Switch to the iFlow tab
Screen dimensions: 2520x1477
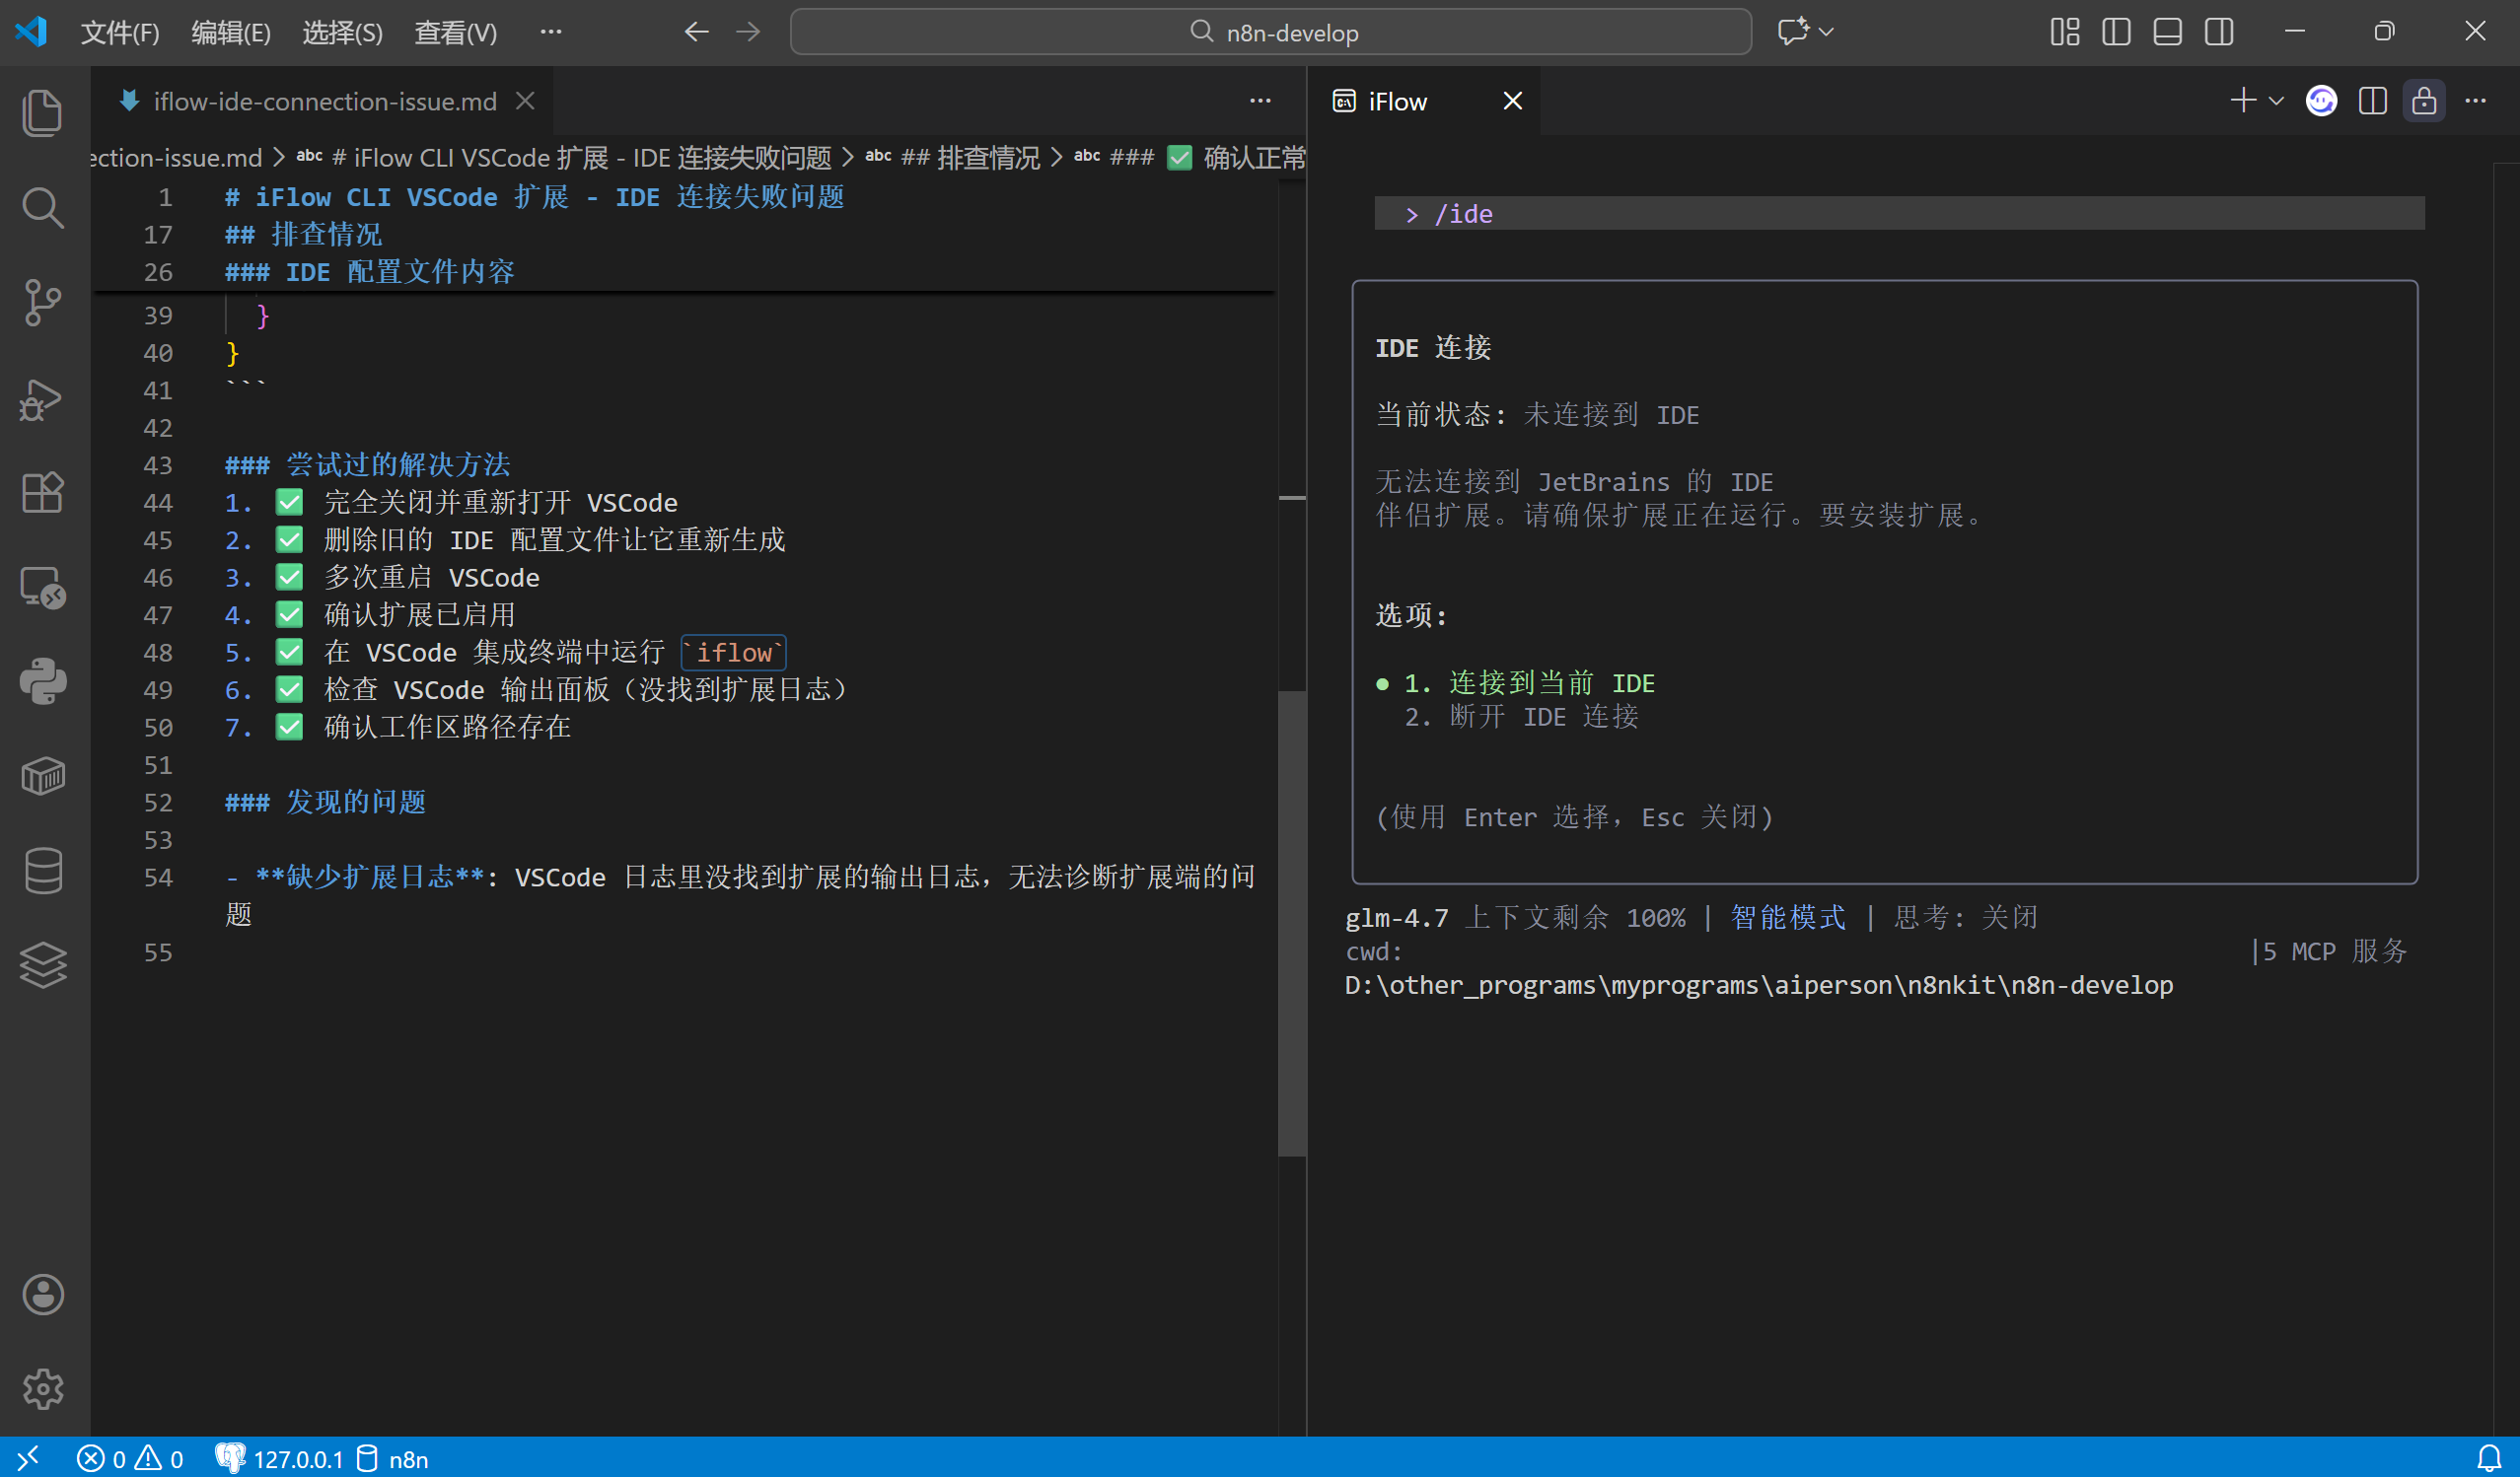(1397, 101)
